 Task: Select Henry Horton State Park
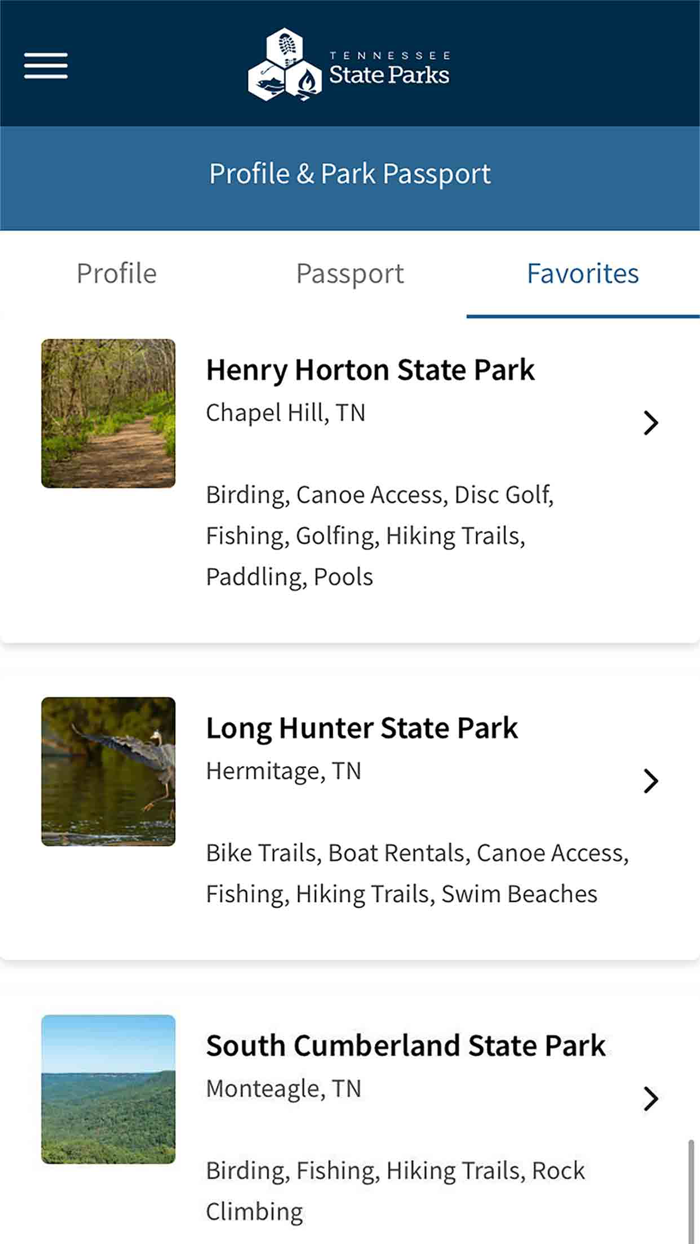[371, 370]
